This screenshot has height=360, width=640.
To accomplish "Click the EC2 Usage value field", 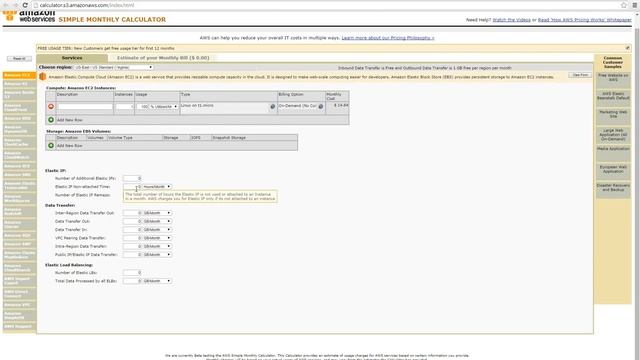I will 142,107.
